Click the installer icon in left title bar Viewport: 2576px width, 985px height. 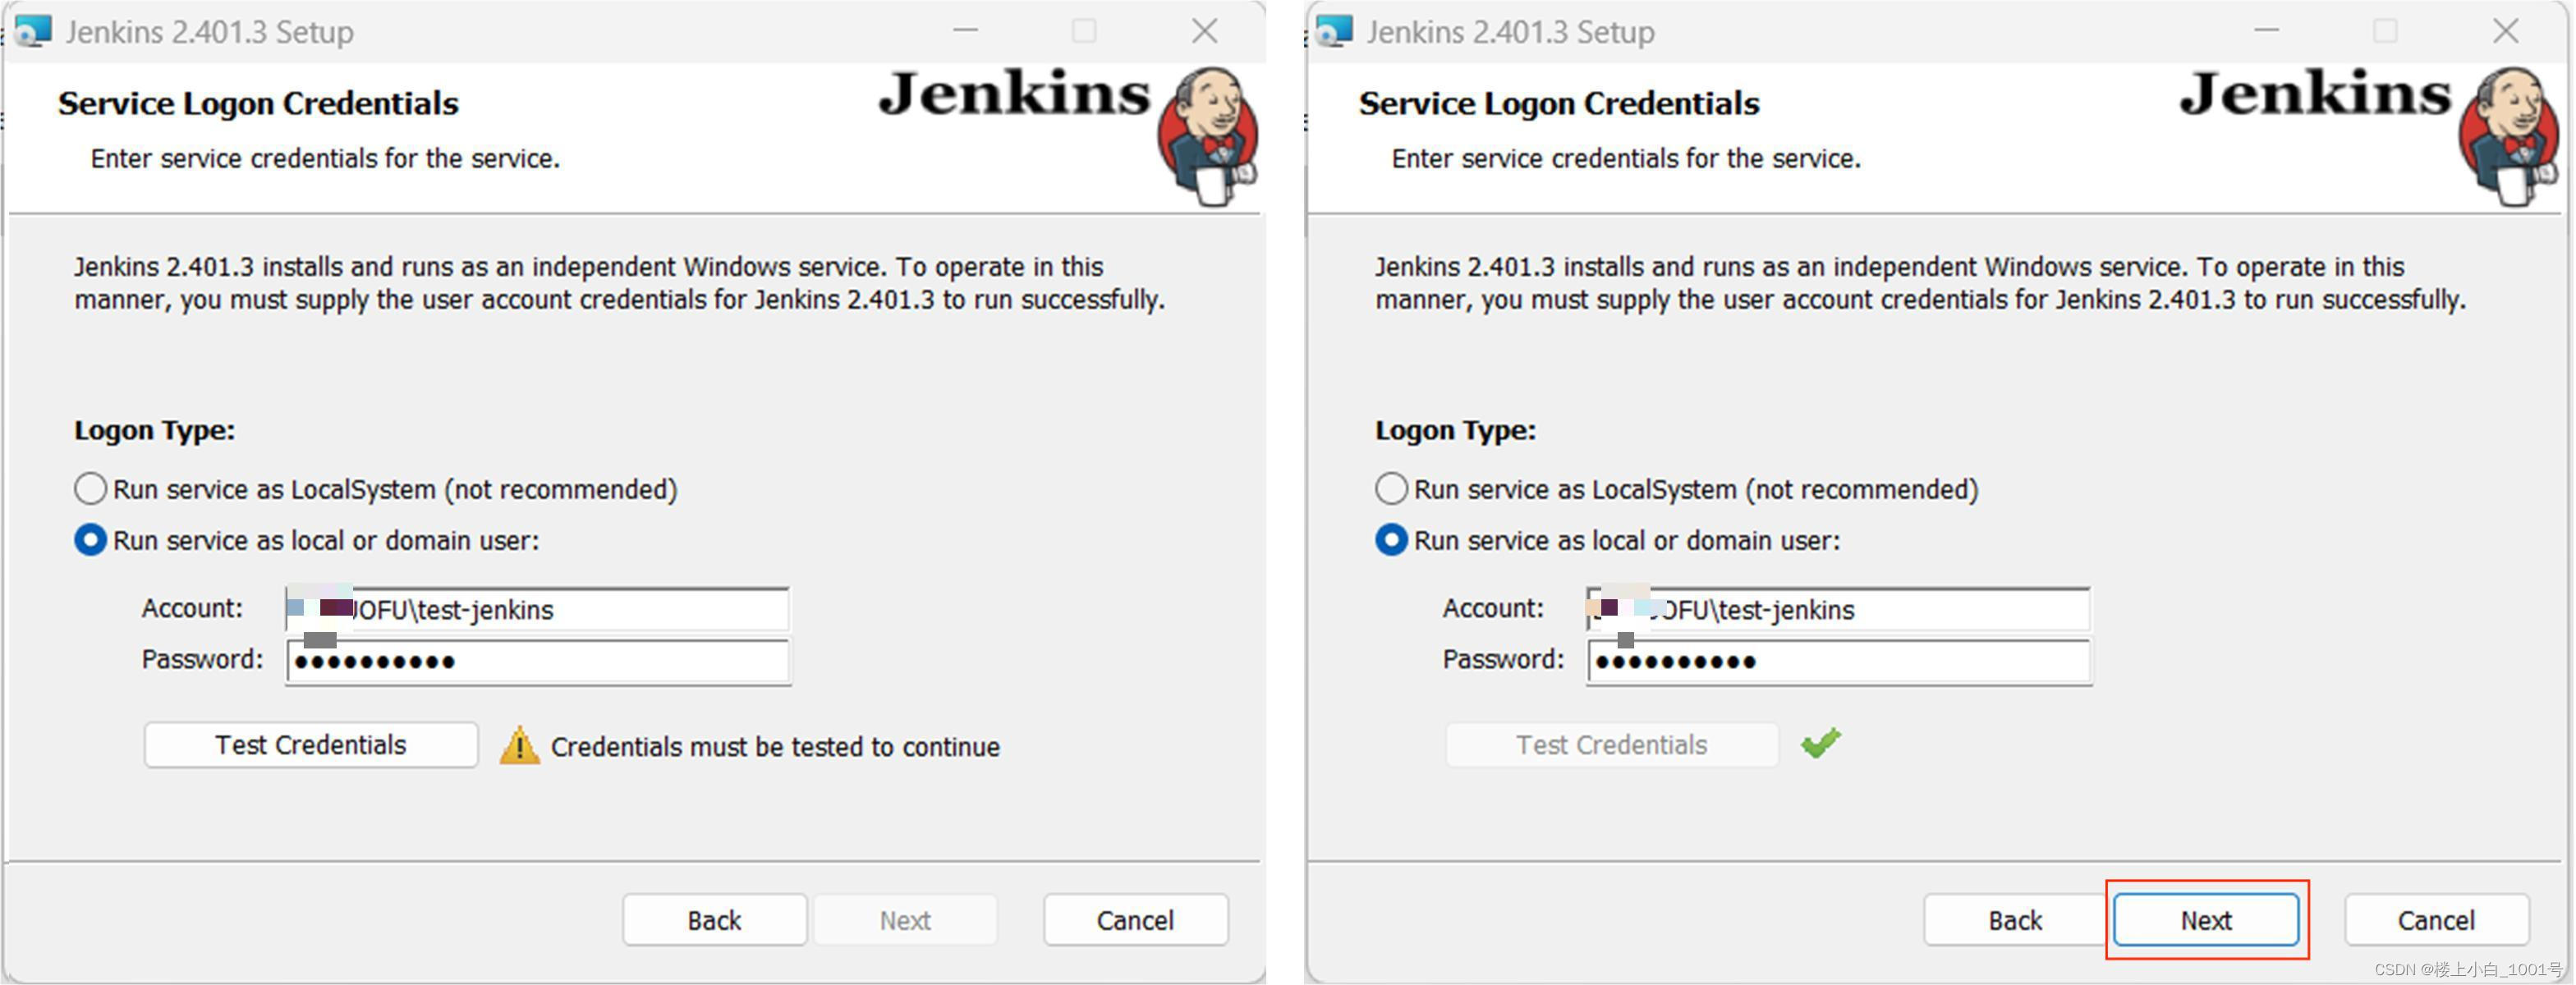(33, 31)
